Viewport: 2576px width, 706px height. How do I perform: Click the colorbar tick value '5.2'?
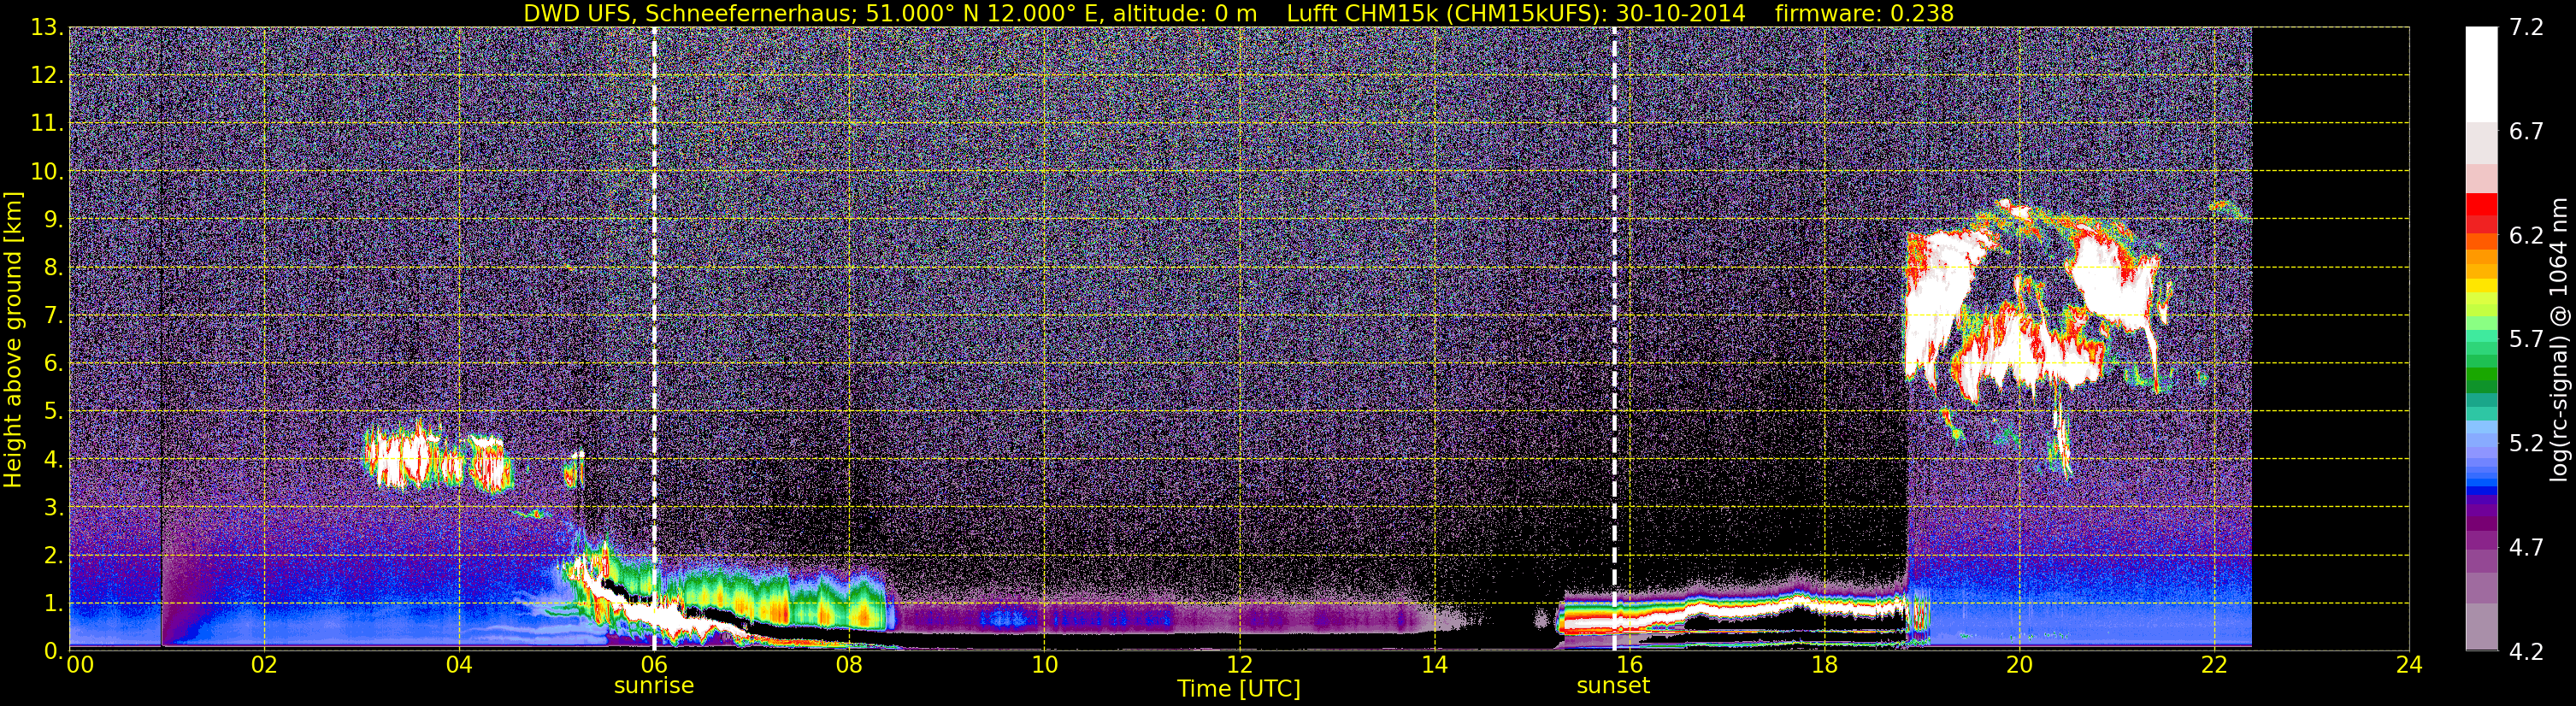point(2527,444)
